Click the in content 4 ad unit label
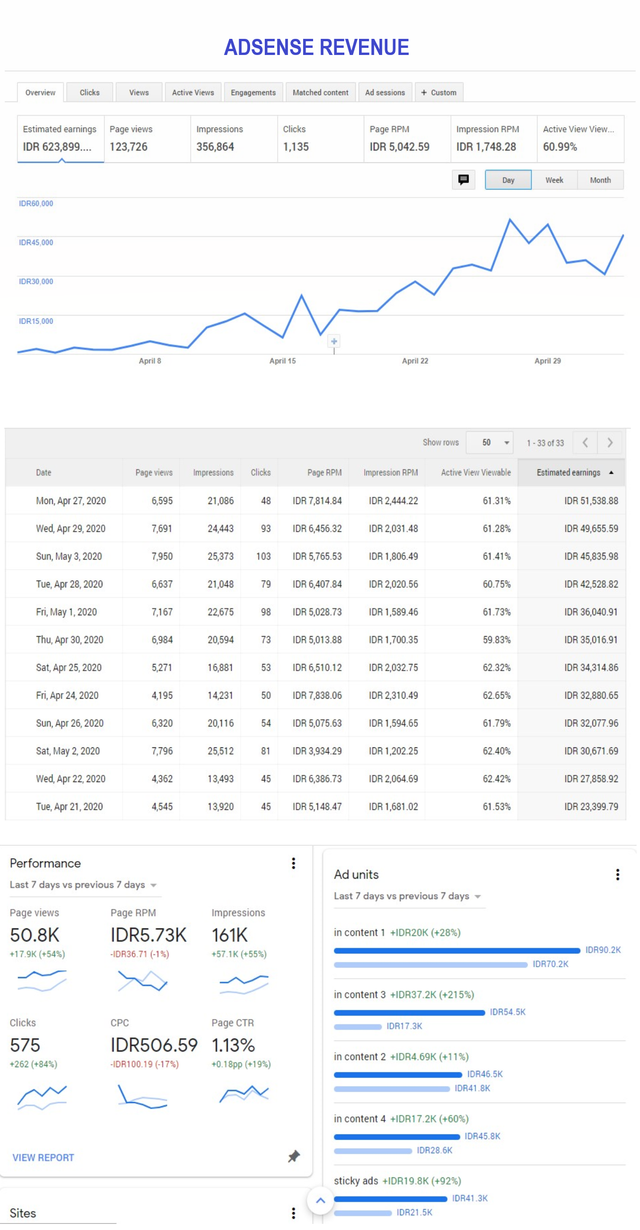The image size is (640, 1230). (x=360, y=1118)
